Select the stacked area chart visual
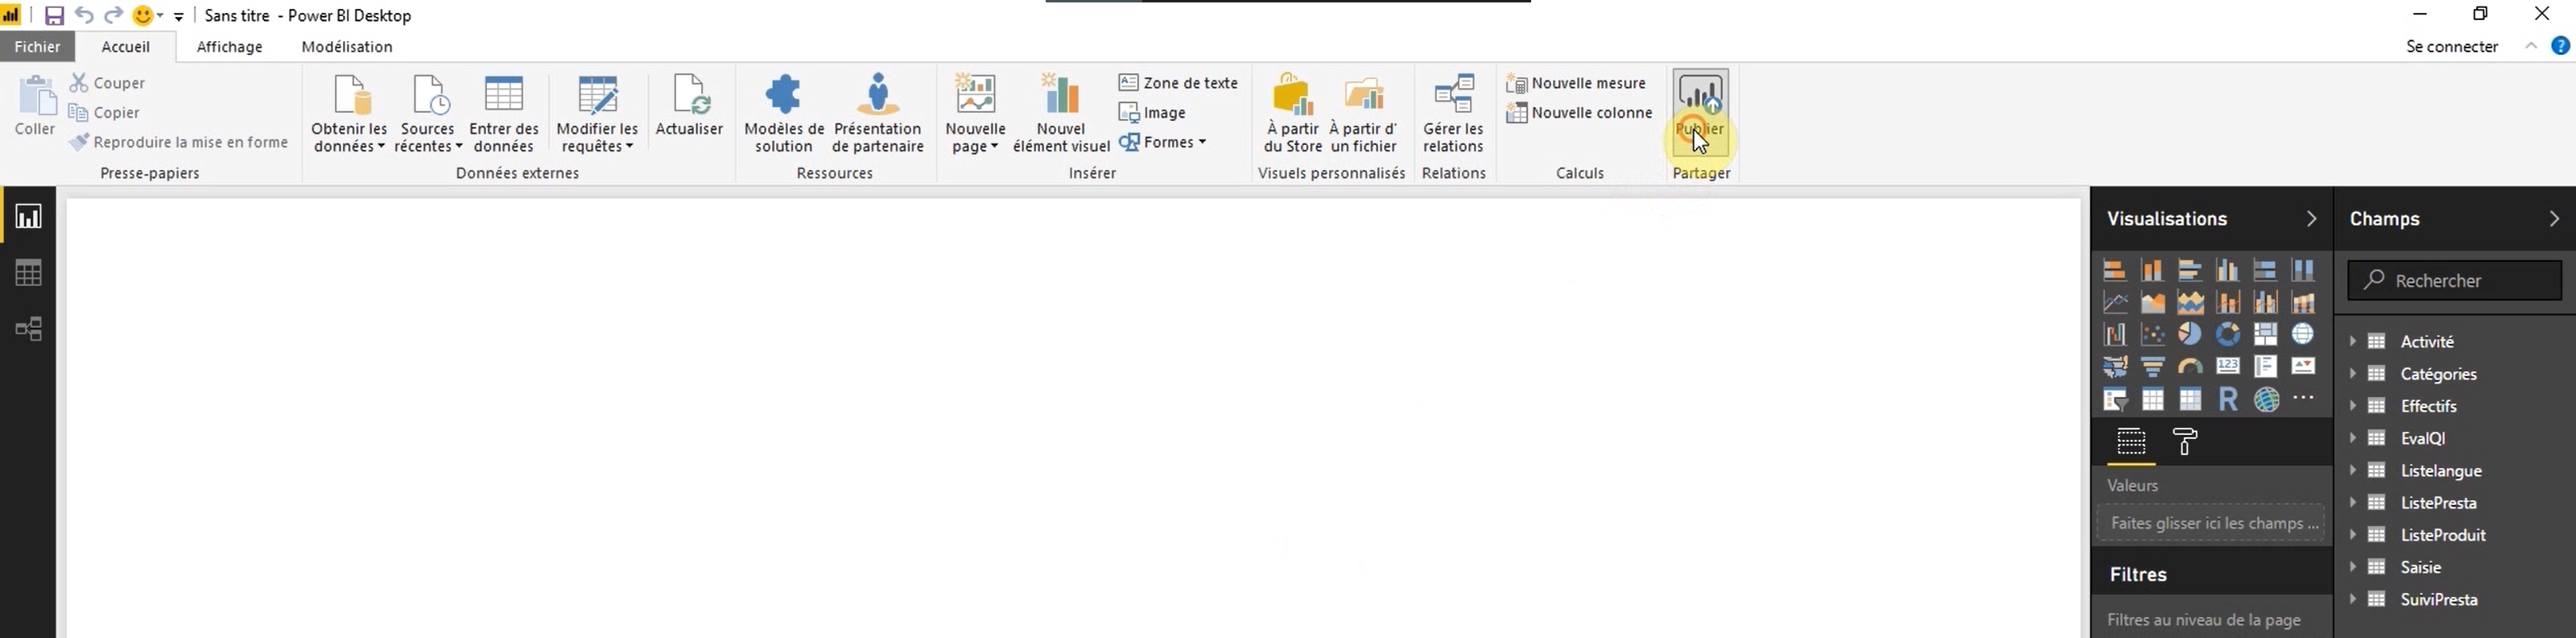Image resolution: width=2576 pixels, height=638 pixels. pos(2190,302)
